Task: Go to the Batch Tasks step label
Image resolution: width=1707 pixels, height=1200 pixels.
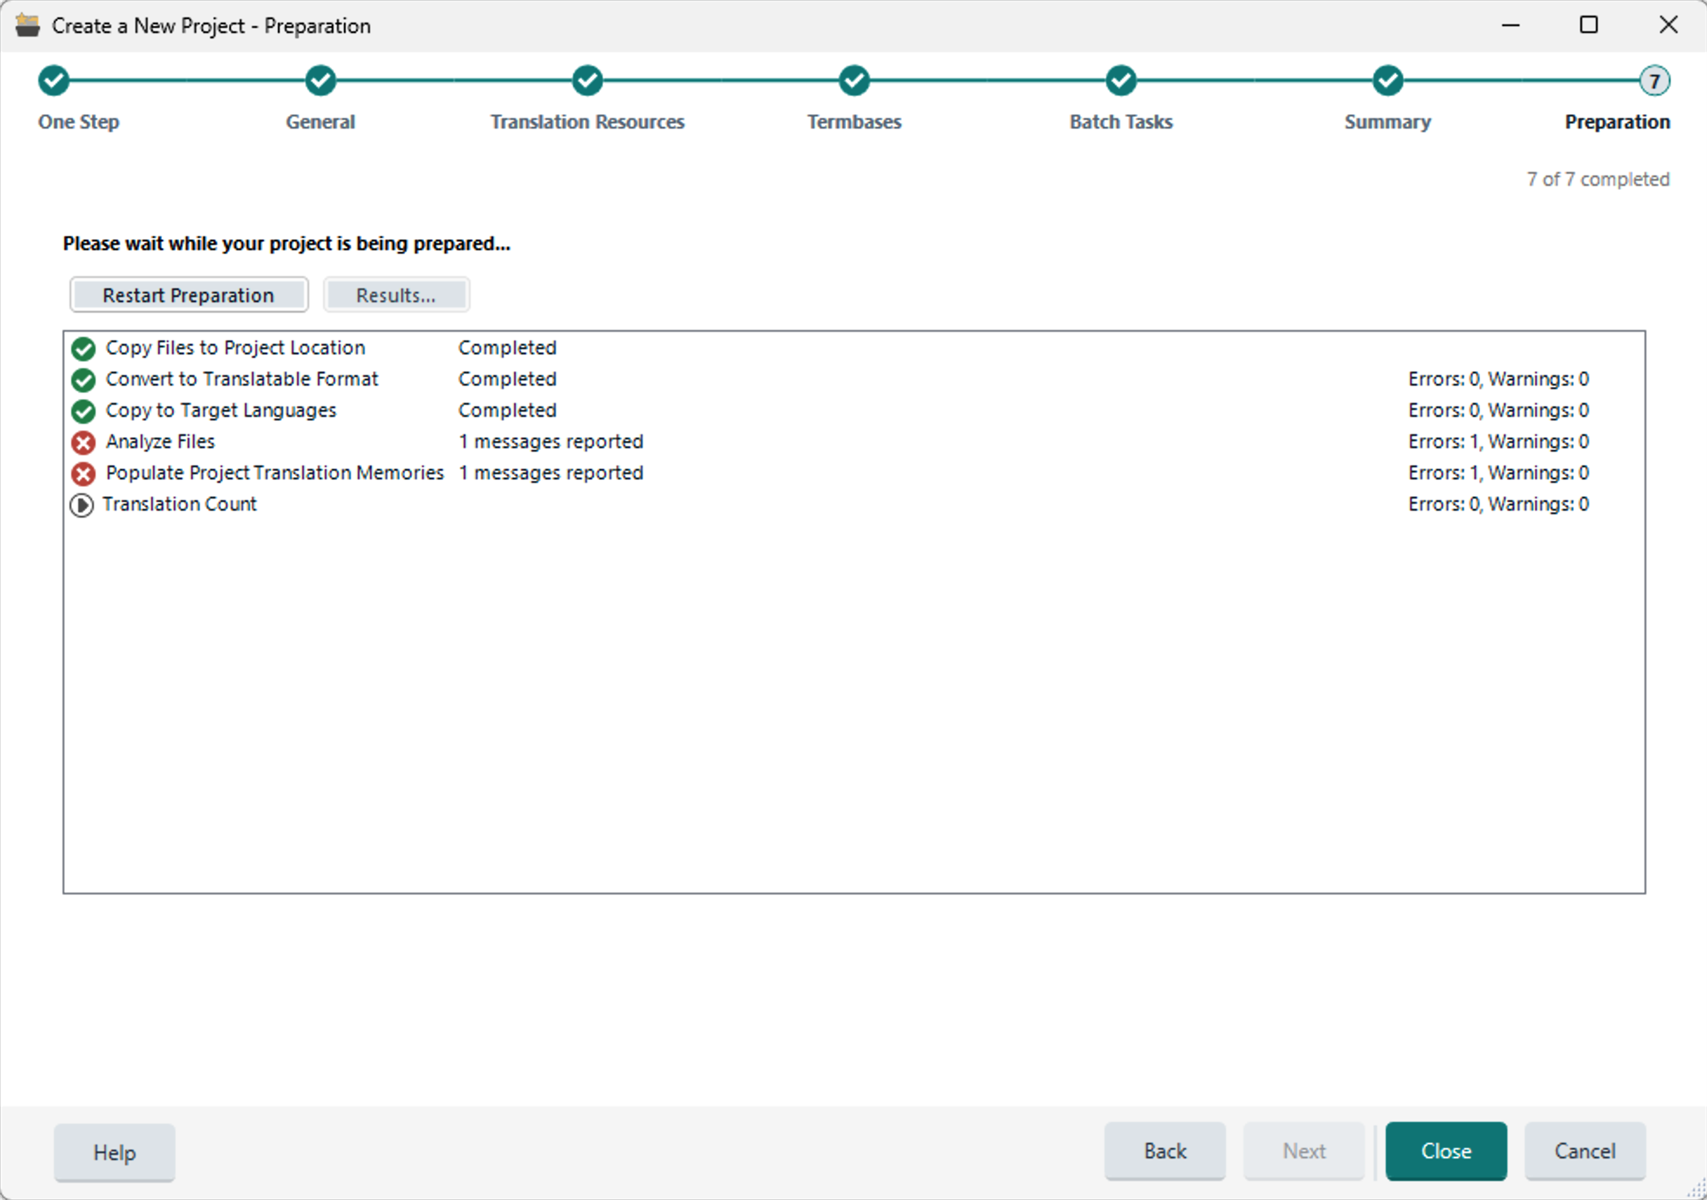Action: [1121, 122]
